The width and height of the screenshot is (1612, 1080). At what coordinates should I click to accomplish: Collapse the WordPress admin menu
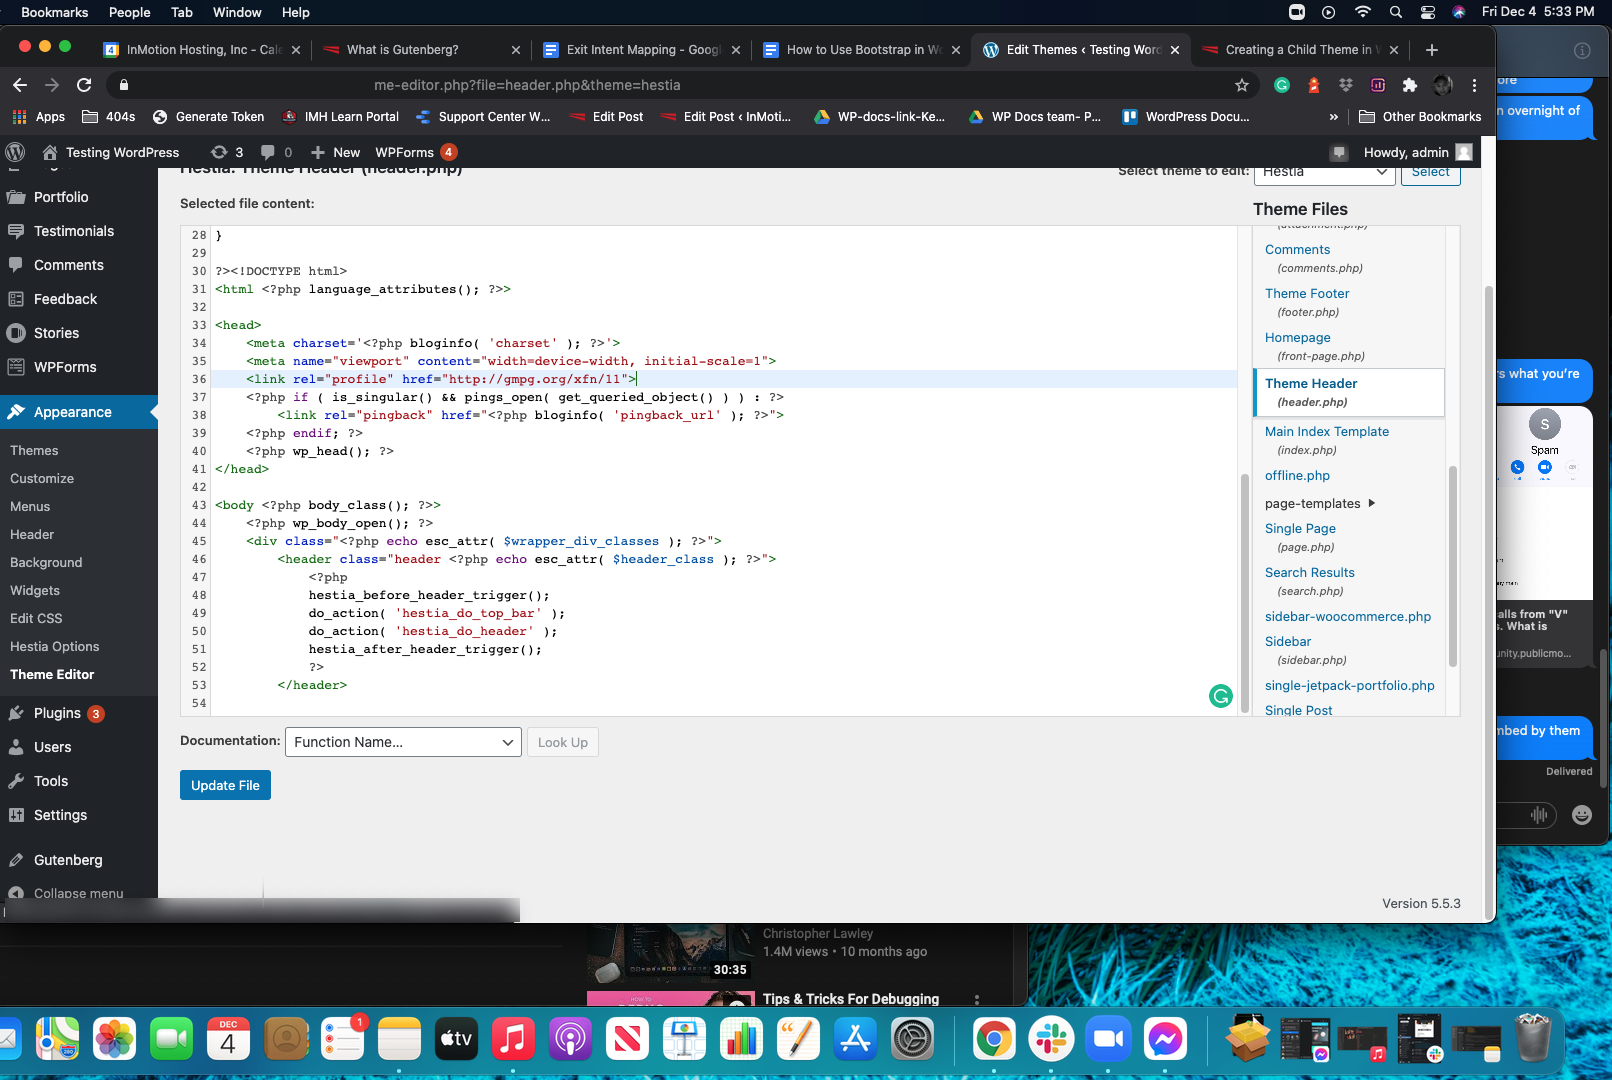coord(78,892)
